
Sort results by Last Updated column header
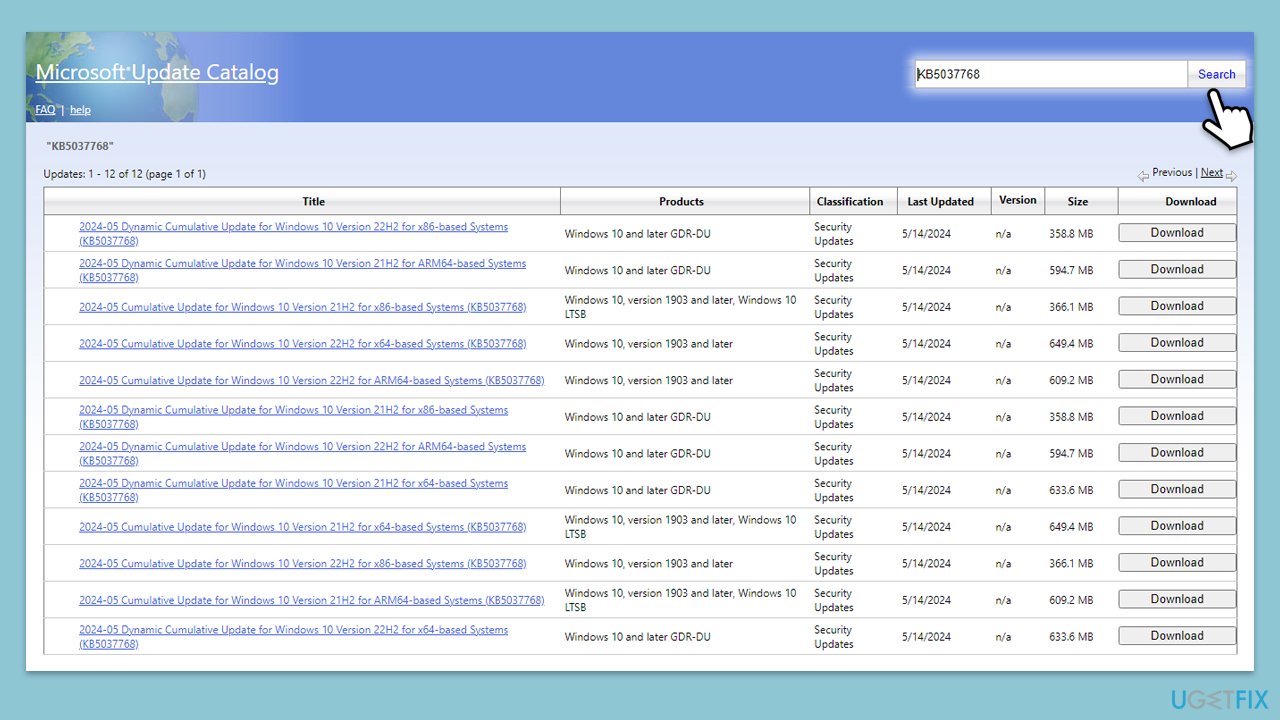[940, 201]
